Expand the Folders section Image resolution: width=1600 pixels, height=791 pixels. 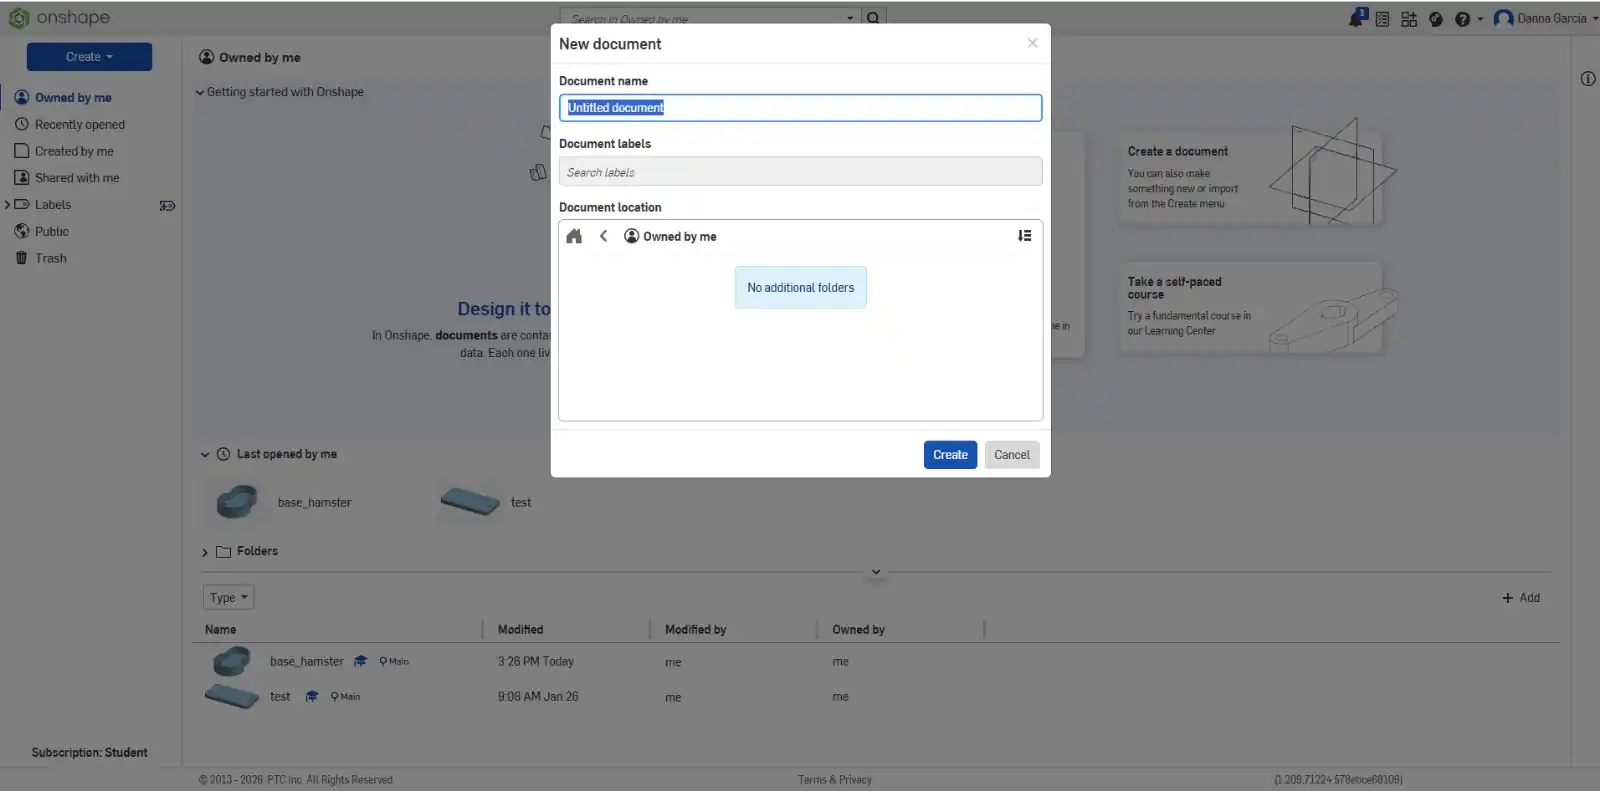coord(205,552)
